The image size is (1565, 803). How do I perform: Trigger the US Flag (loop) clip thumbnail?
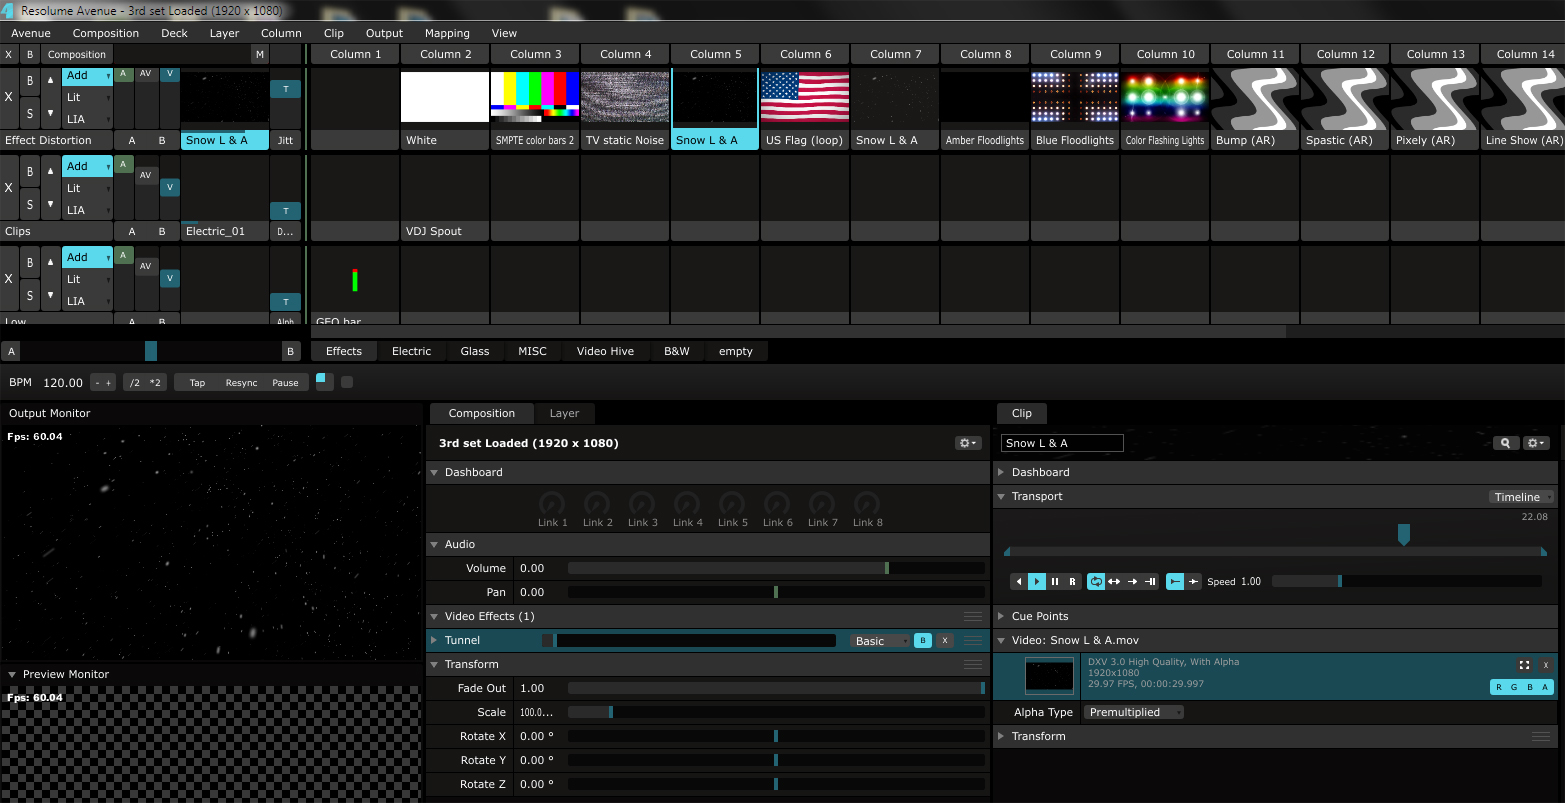805,97
